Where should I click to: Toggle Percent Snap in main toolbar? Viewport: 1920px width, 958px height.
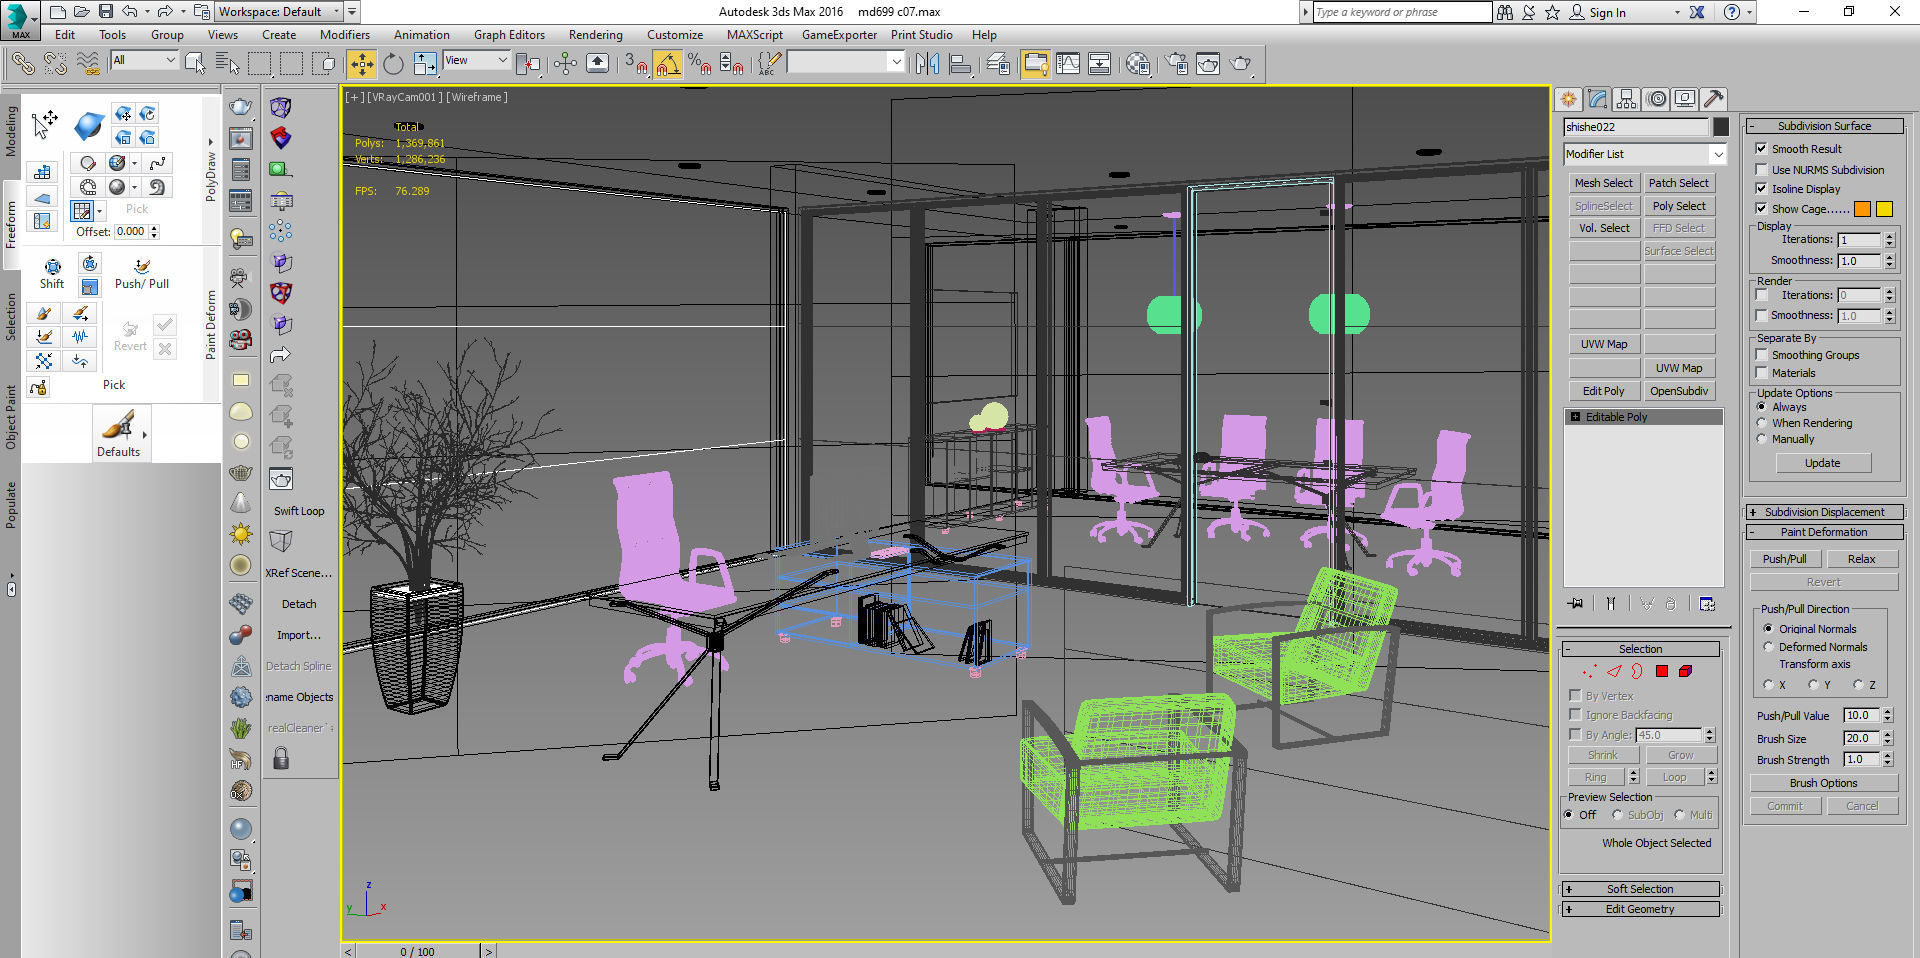pos(700,64)
